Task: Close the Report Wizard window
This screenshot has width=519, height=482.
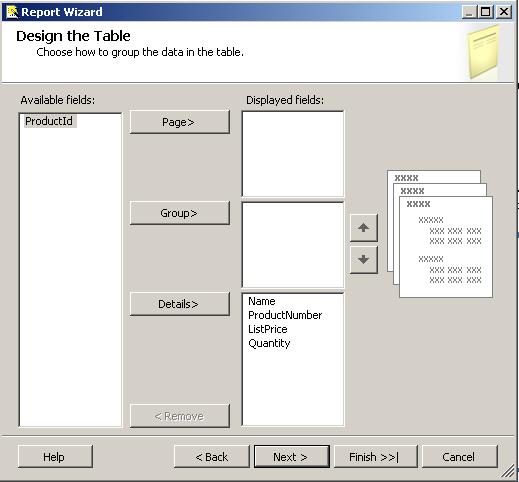Action: [504, 12]
